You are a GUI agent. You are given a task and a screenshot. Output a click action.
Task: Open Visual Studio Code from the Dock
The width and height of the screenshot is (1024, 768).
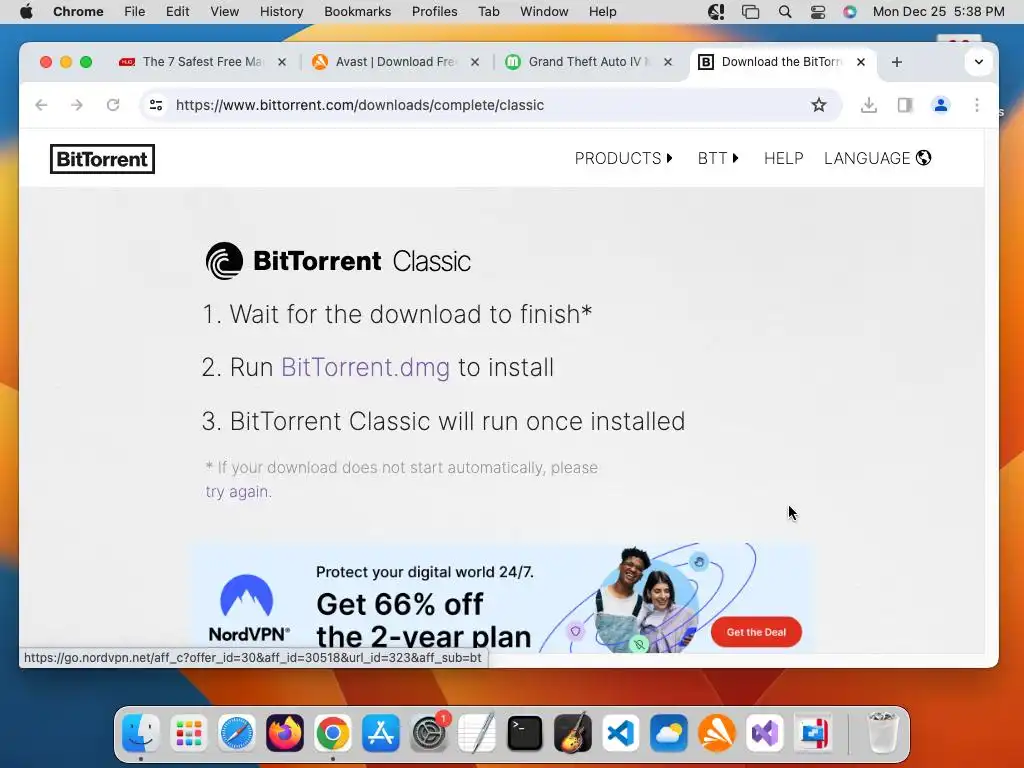[621, 733]
